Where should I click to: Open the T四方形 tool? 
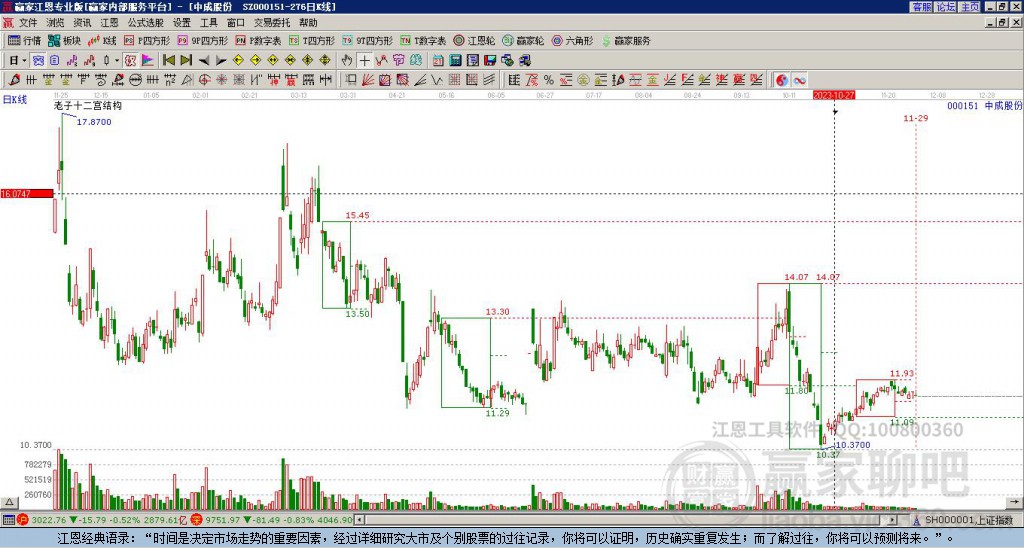click(x=312, y=40)
